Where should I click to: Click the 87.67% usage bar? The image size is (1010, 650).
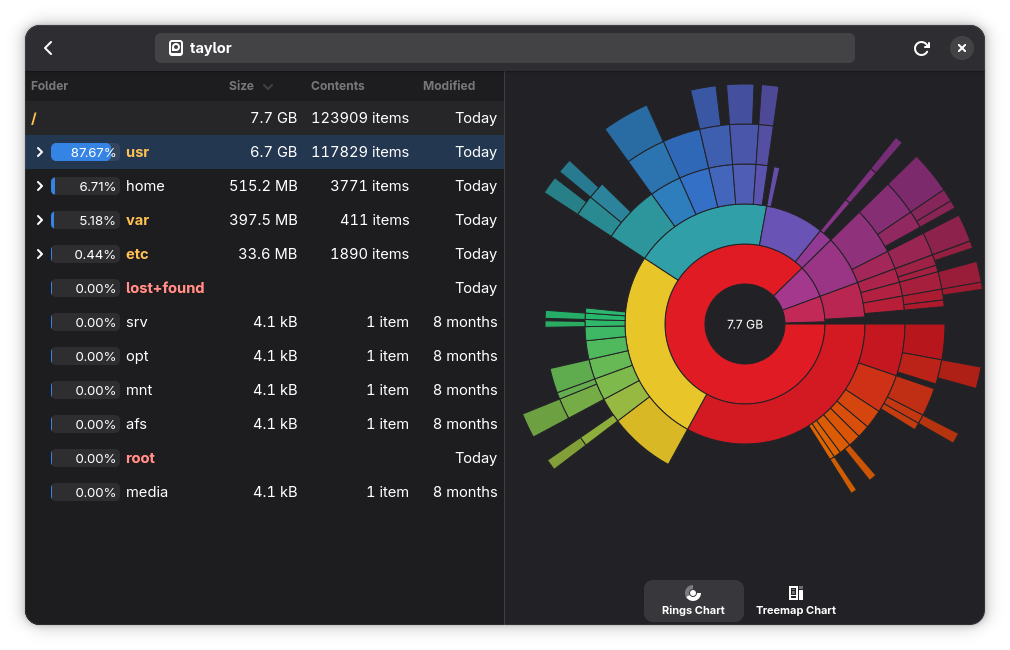[85, 152]
